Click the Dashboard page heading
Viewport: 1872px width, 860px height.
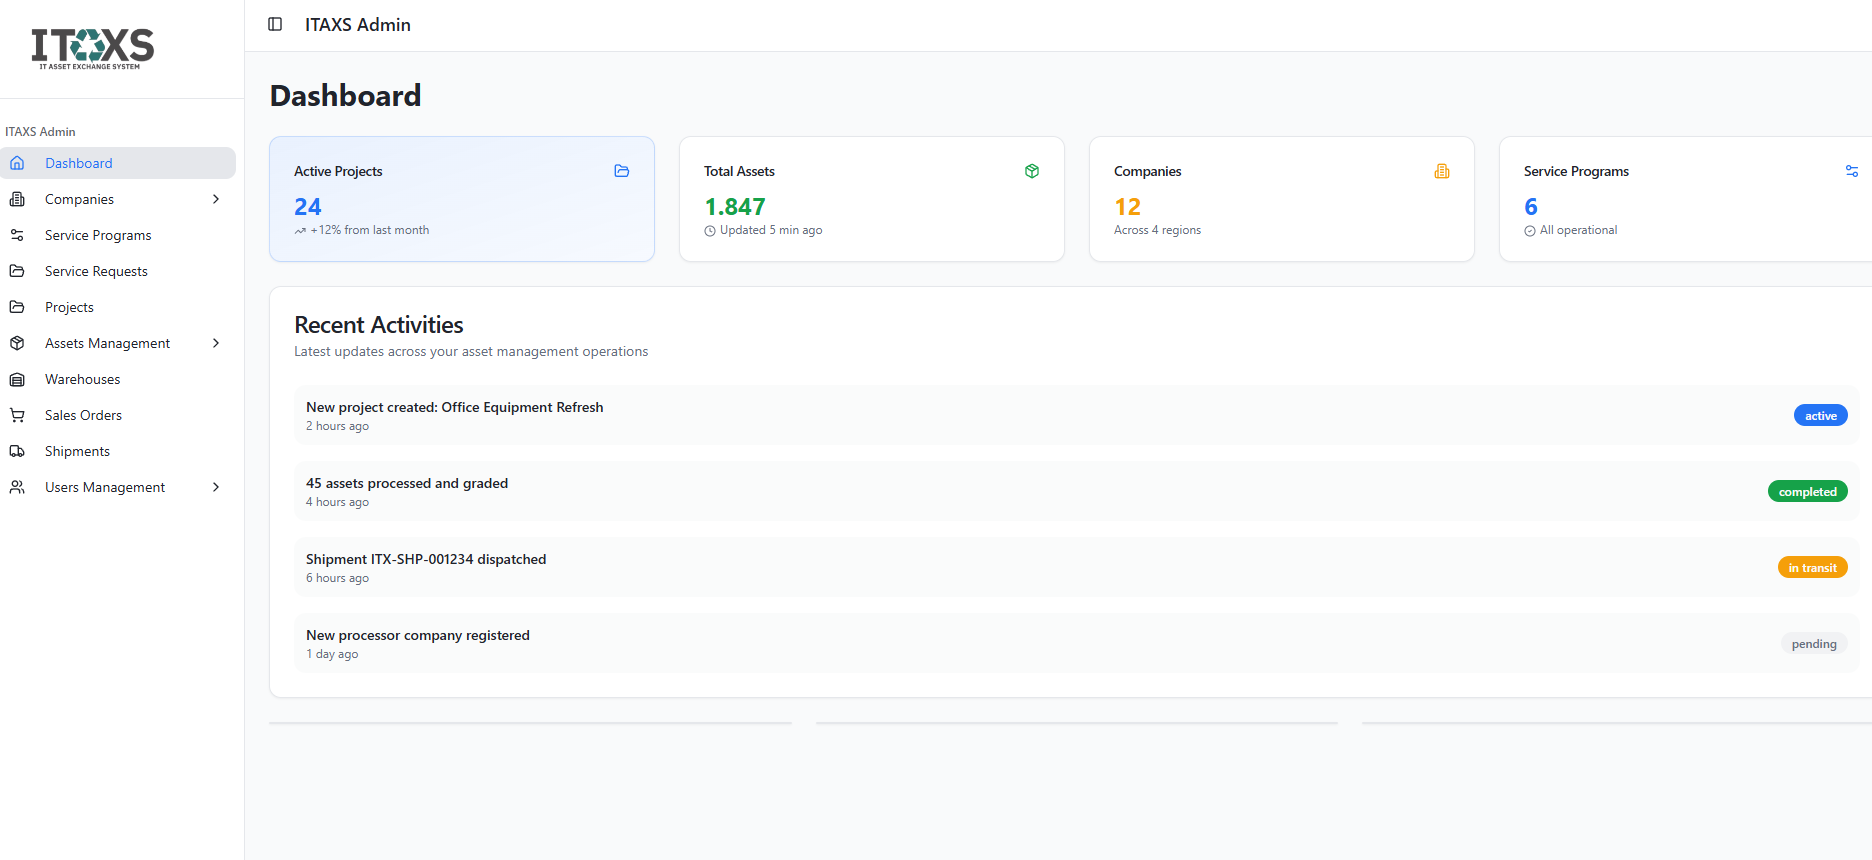pyautogui.click(x=346, y=96)
